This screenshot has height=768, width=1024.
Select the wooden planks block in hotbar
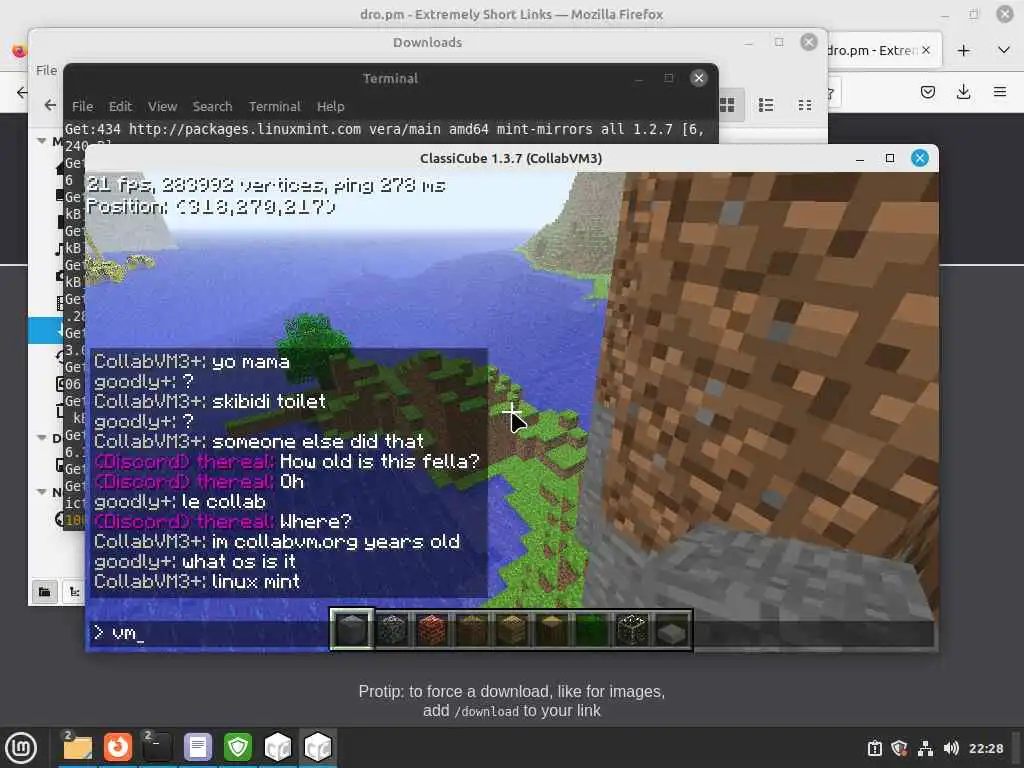point(513,630)
